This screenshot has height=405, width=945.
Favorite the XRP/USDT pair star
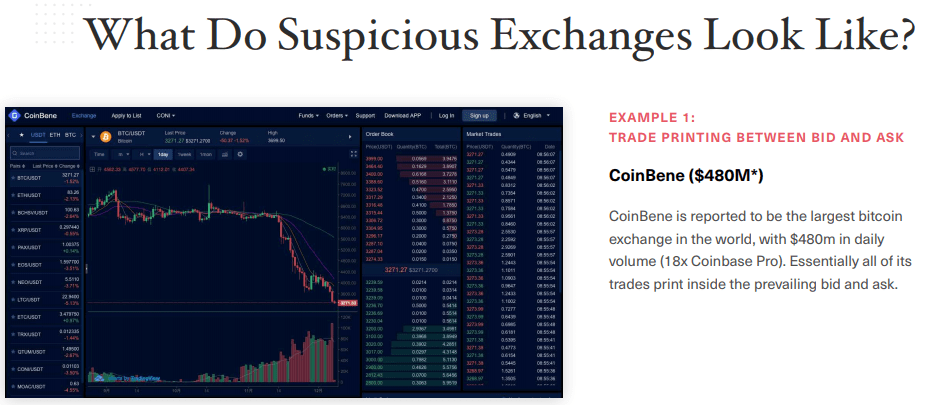[x=11, y=230]
